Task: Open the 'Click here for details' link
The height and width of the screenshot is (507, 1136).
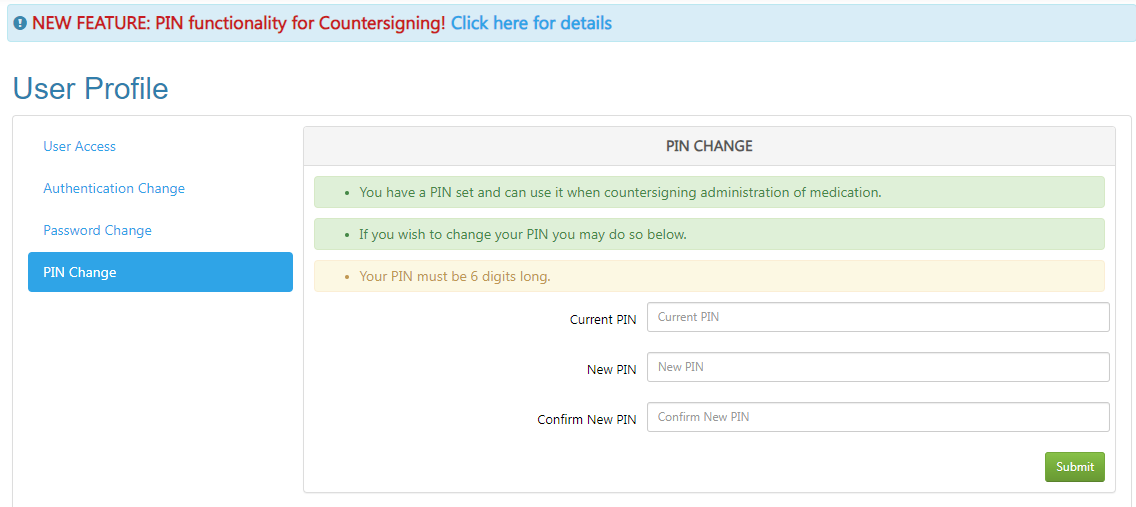Action: [531, 23]
